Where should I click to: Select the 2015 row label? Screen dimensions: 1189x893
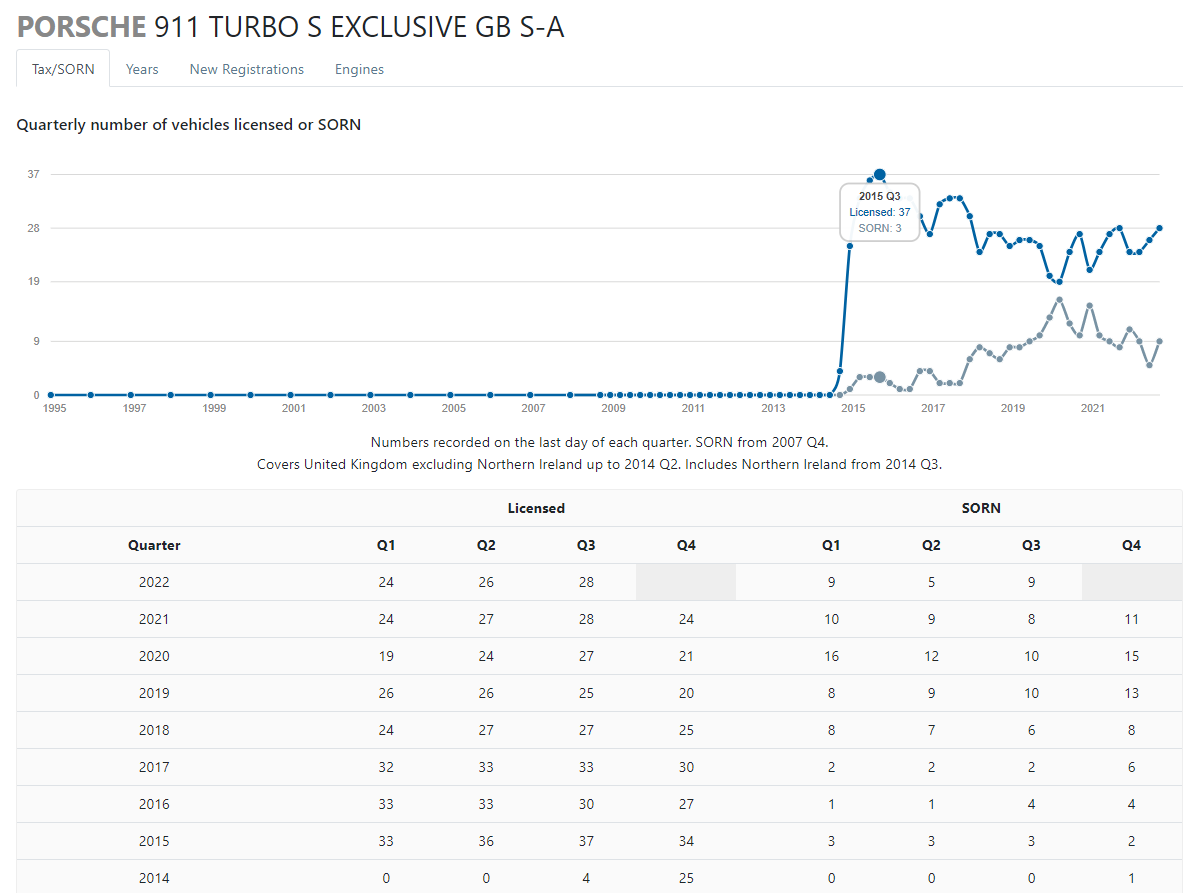(x=154, y=841)
